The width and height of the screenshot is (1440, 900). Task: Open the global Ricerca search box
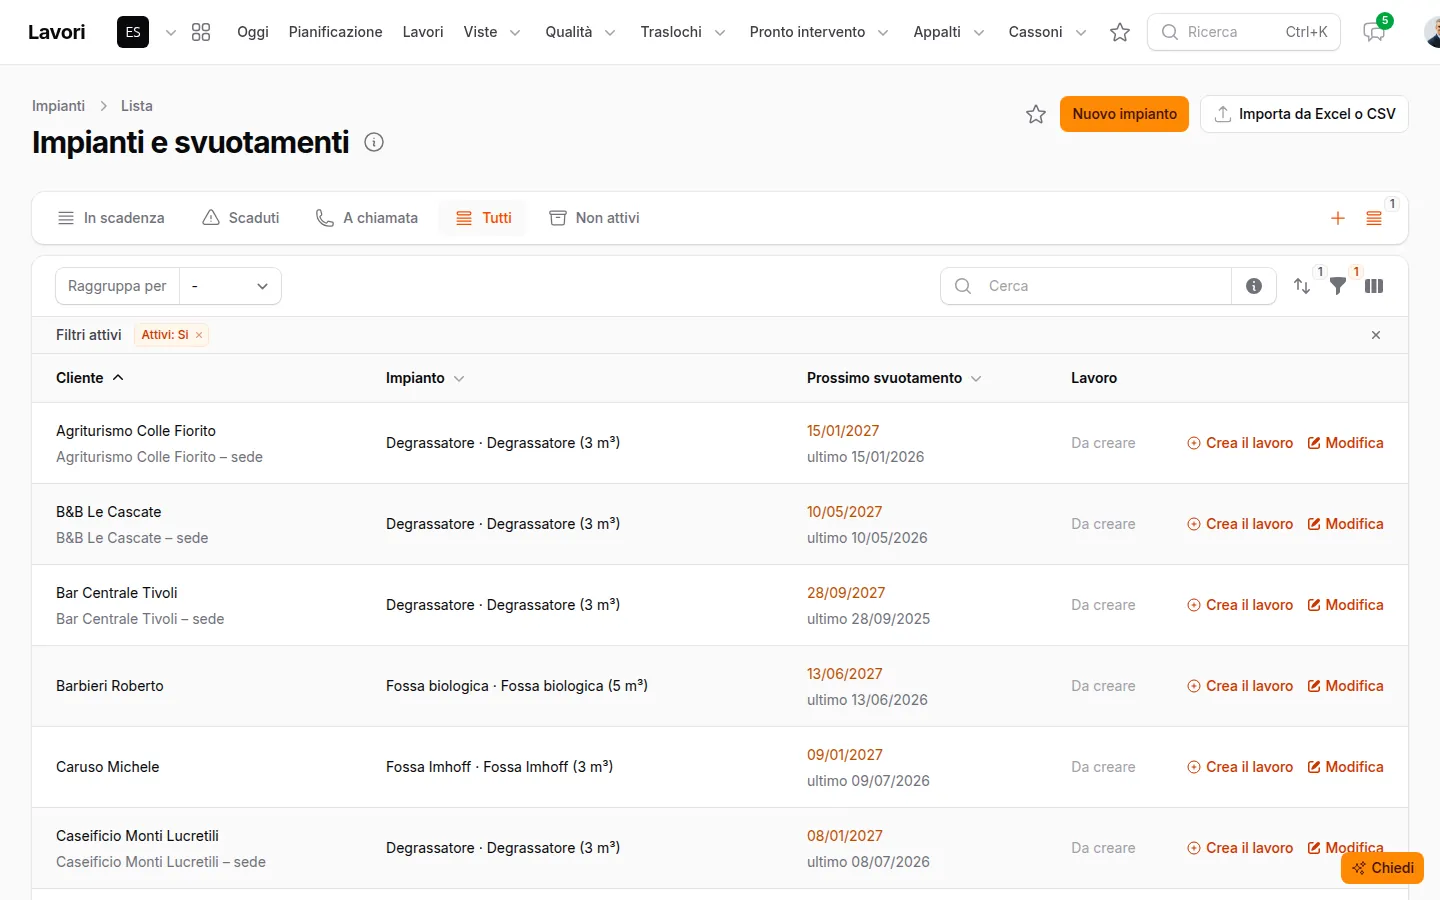tap(1244, 32)
